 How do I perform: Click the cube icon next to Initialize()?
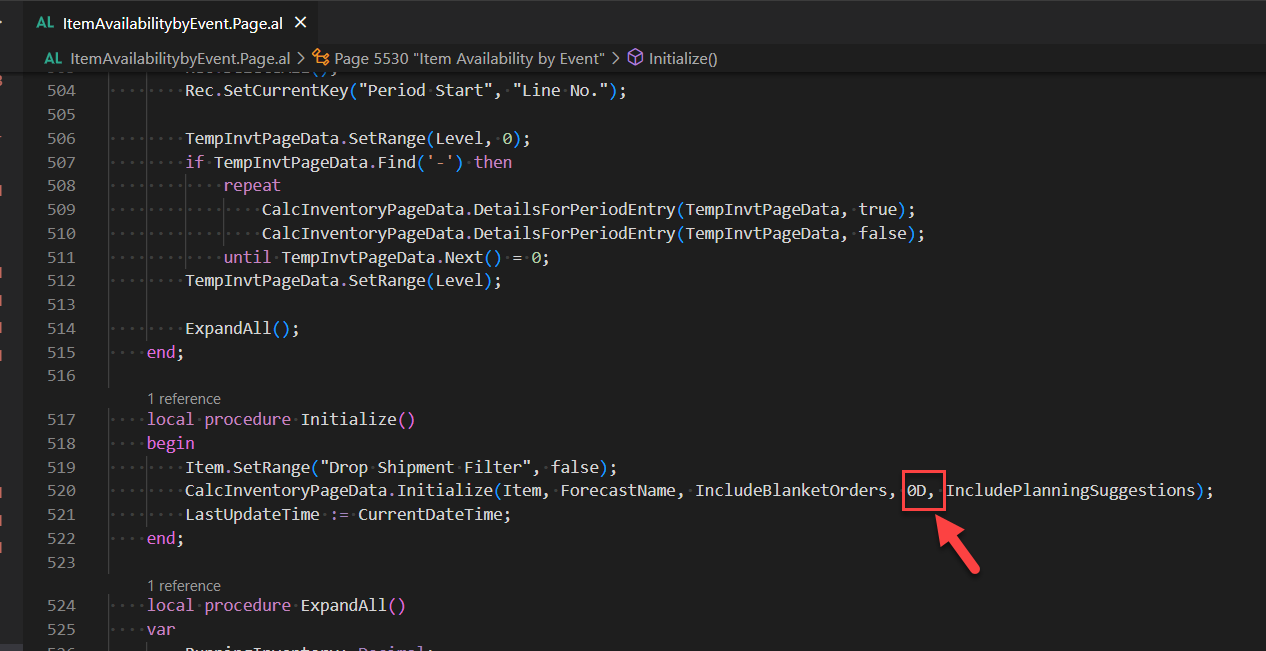tap(636, 58)
